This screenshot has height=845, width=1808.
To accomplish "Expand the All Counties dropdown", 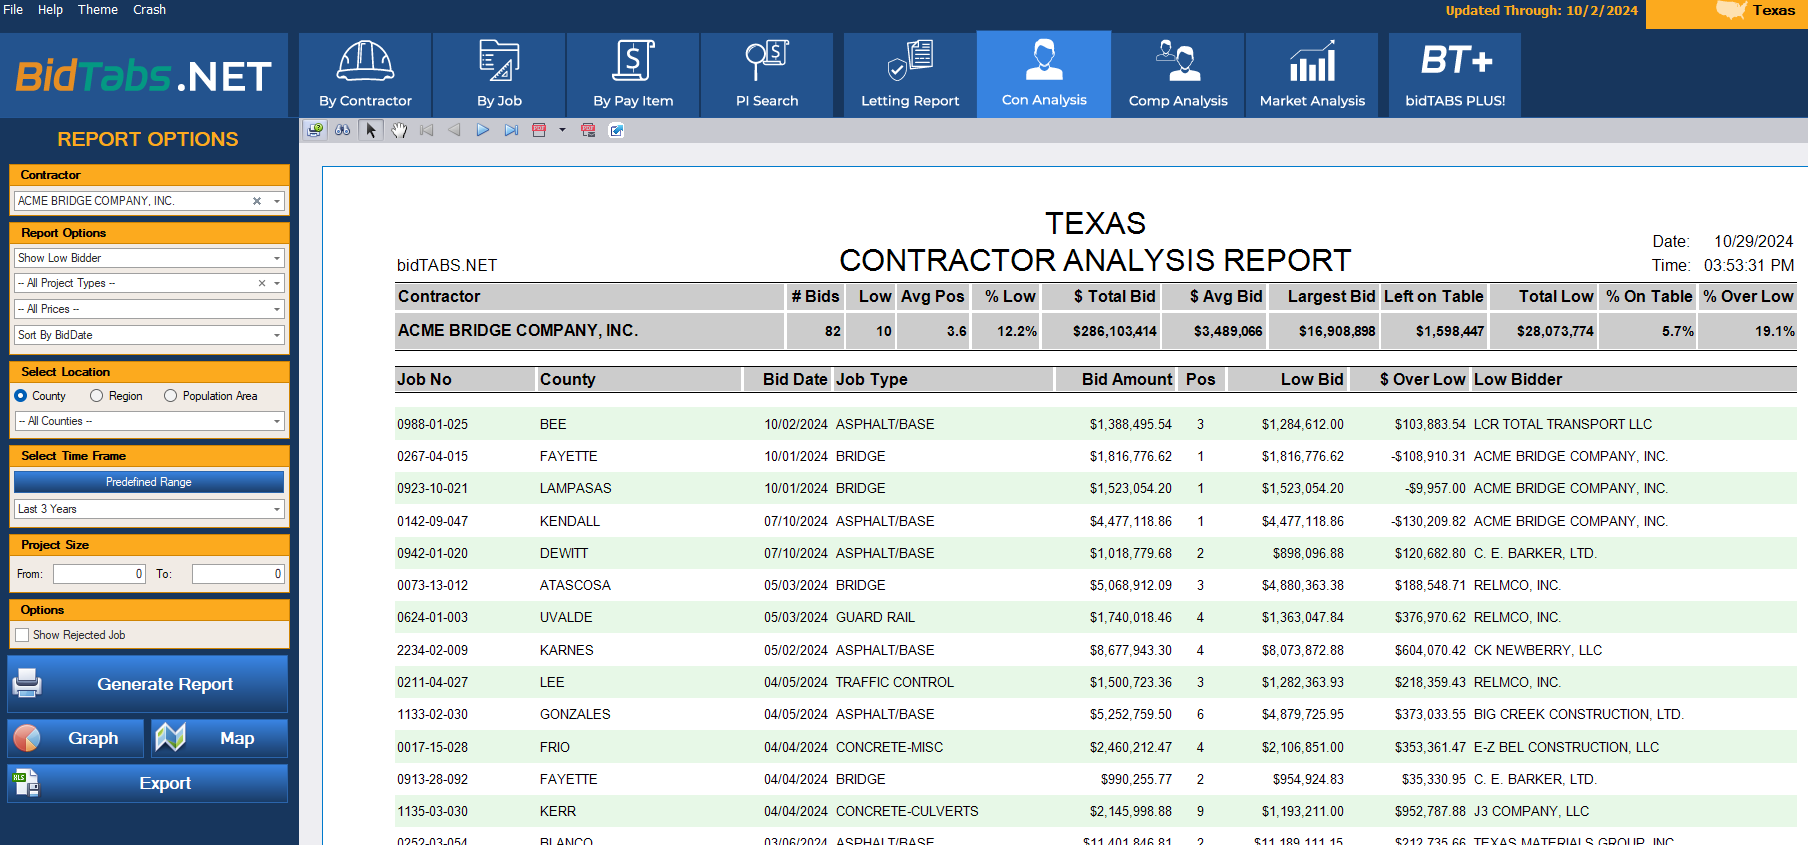I will tap(277, 421).
